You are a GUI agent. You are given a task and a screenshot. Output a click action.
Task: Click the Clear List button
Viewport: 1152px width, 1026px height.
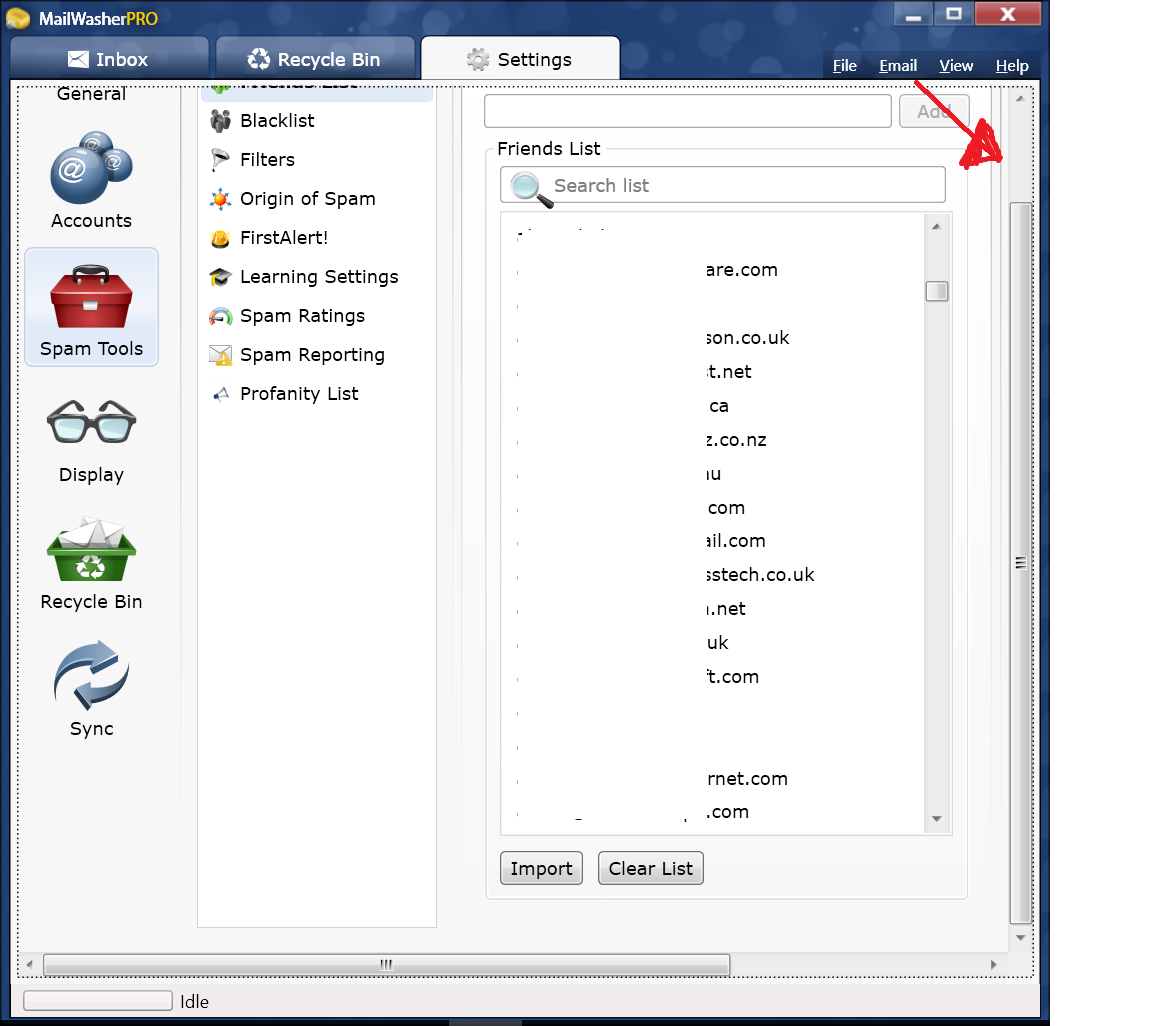tap(651, 868)
